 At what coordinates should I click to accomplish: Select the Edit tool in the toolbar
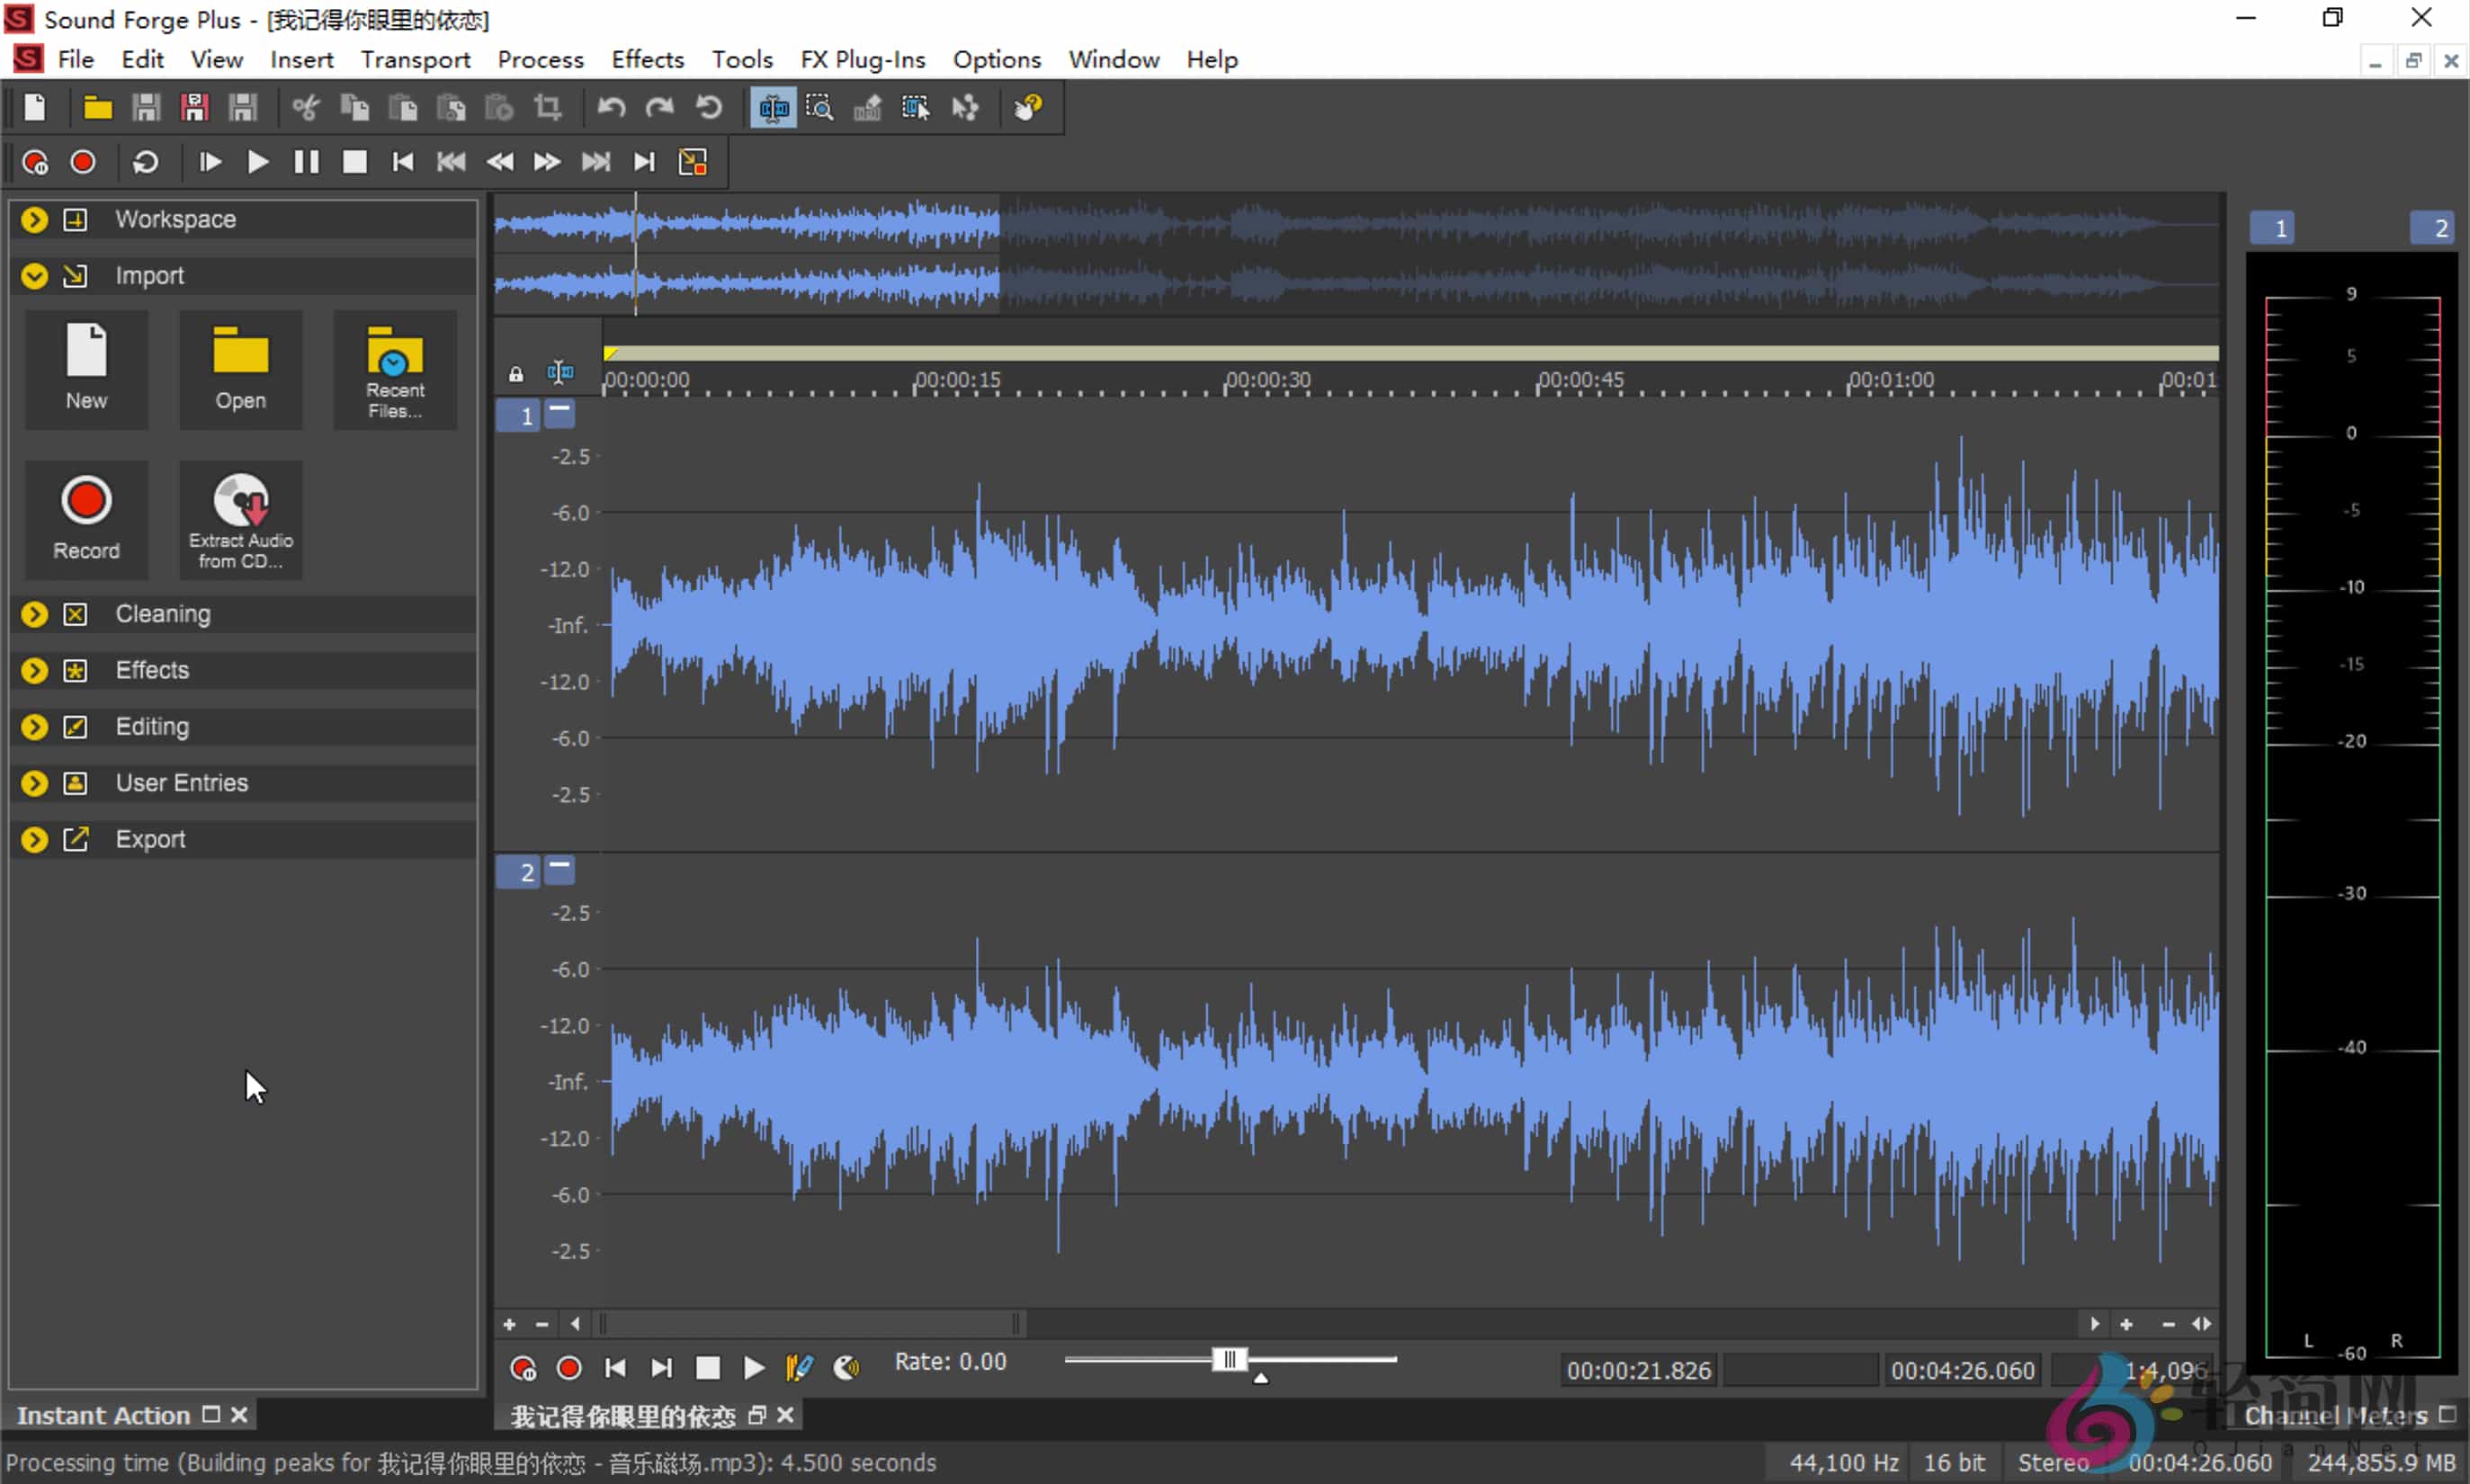pos(771,107)
